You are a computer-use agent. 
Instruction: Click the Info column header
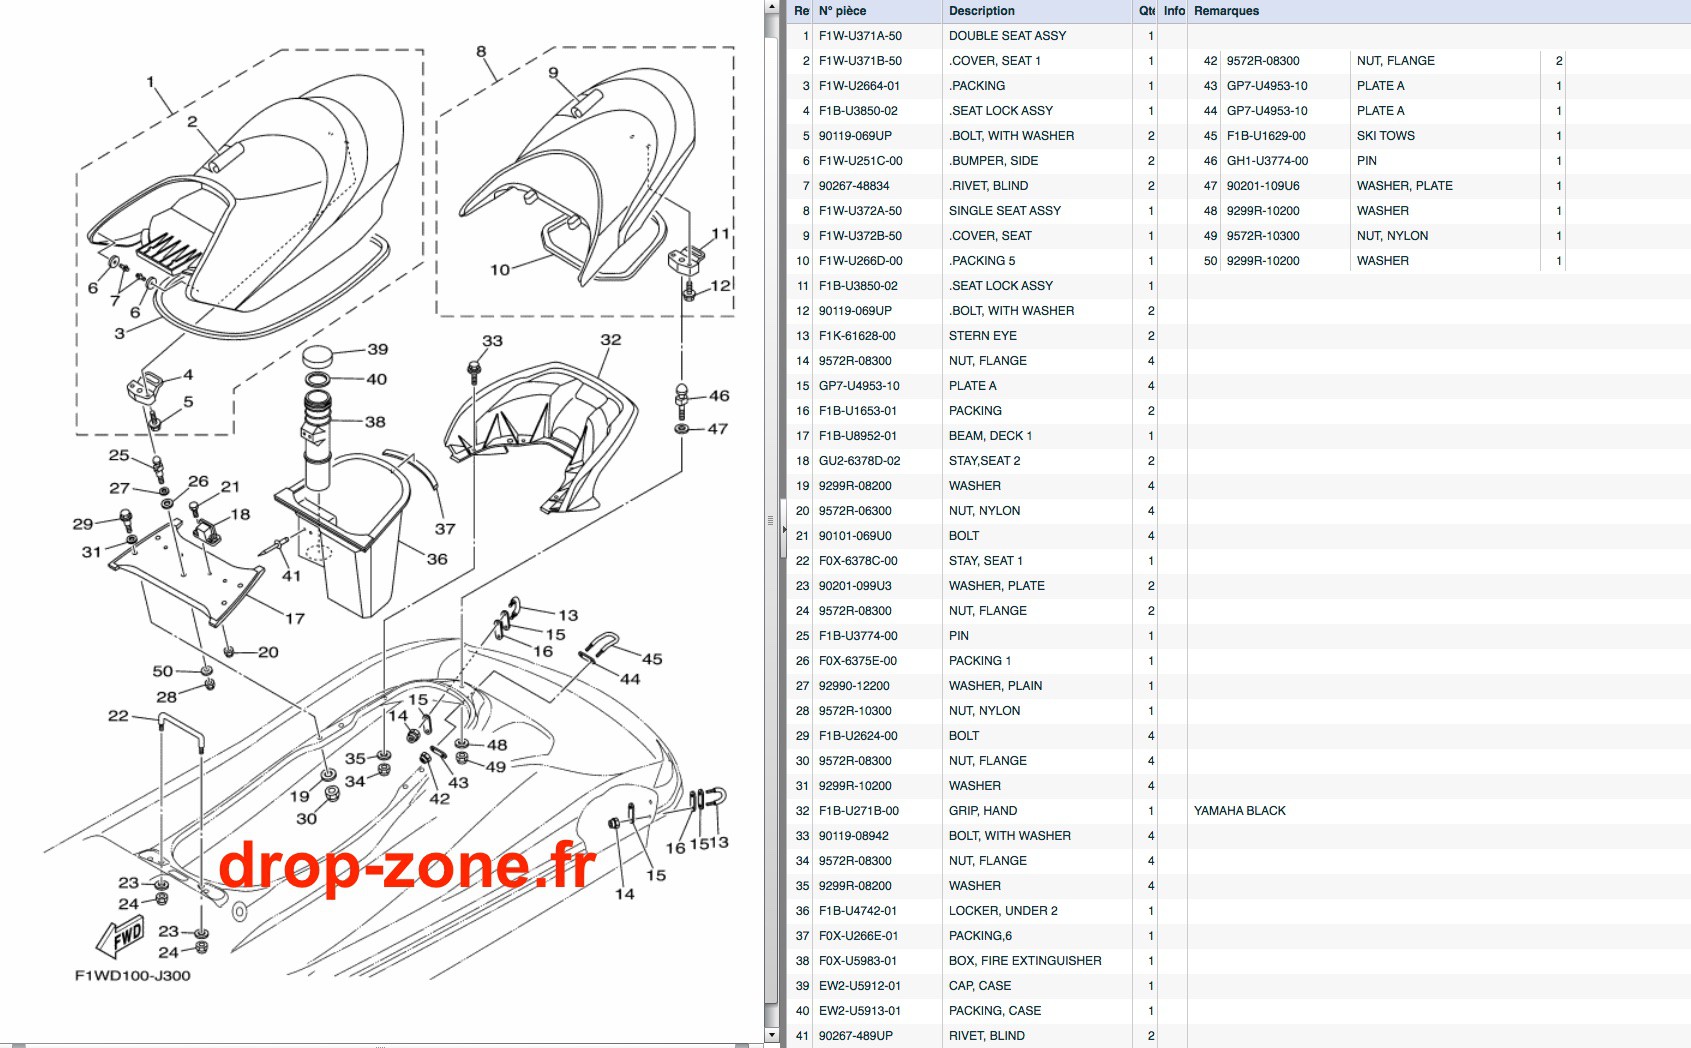1174,11
